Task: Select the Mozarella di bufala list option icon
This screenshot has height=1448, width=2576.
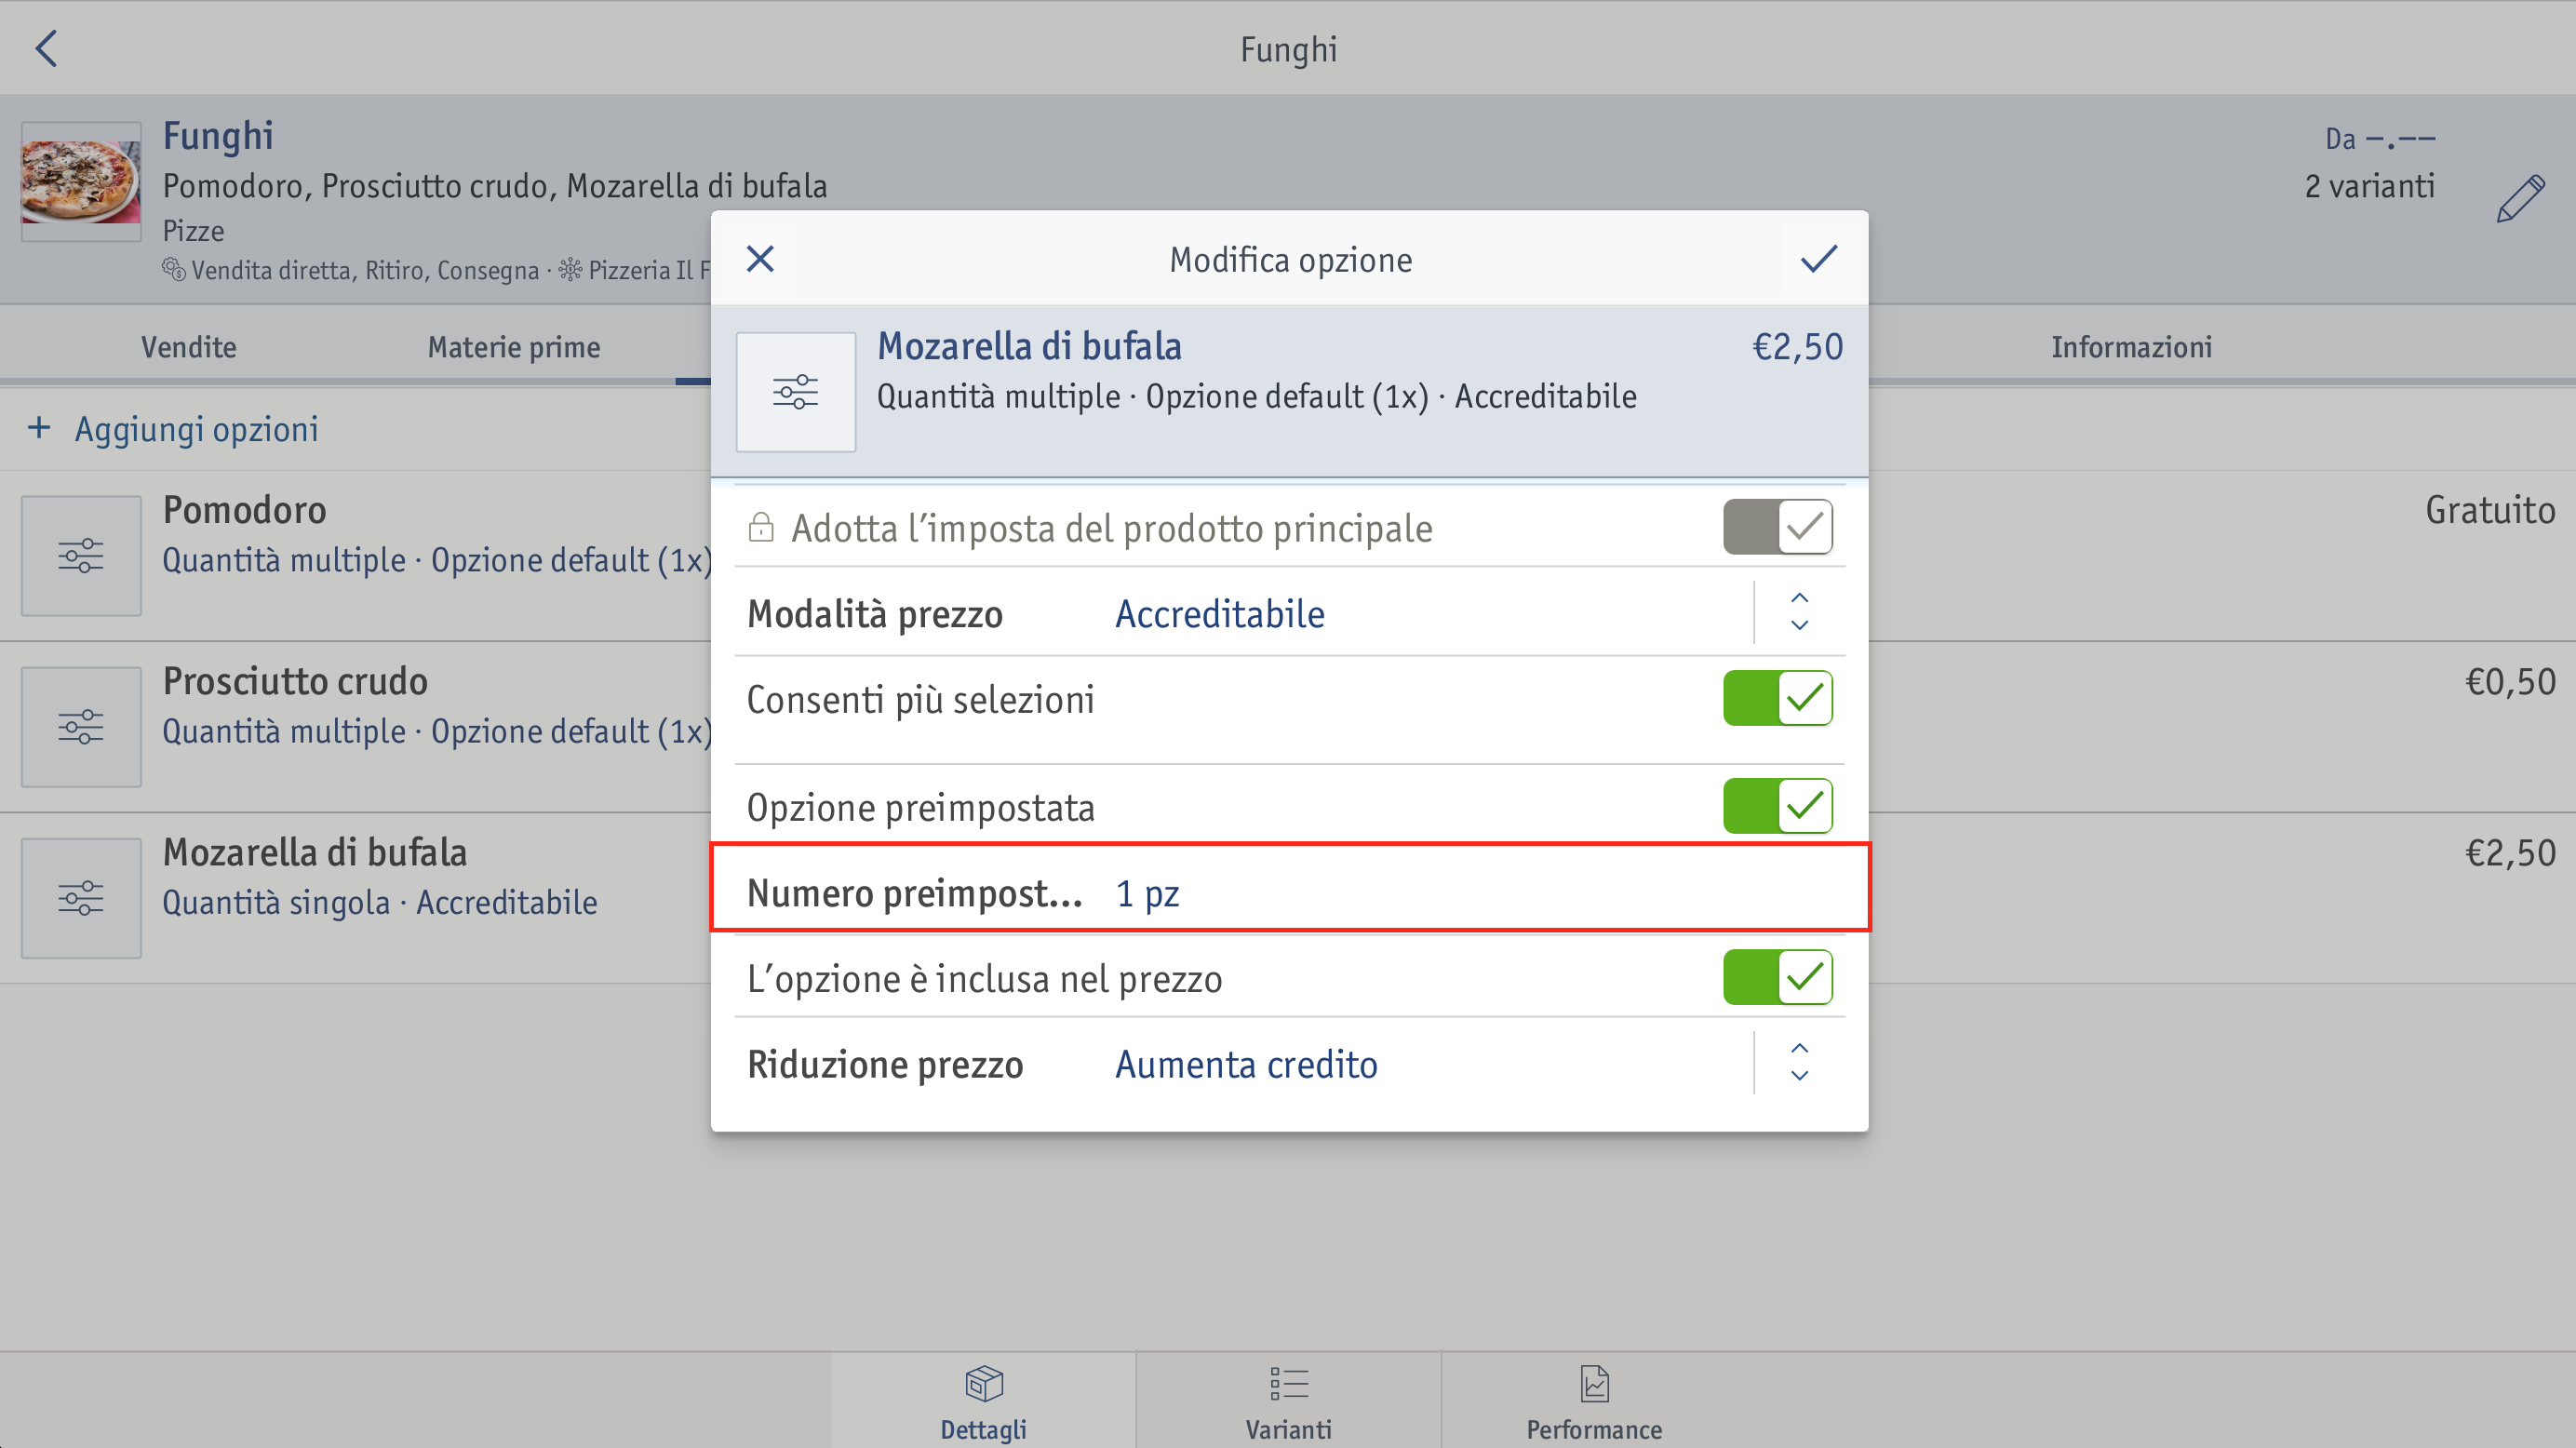Action: [81, 897]
